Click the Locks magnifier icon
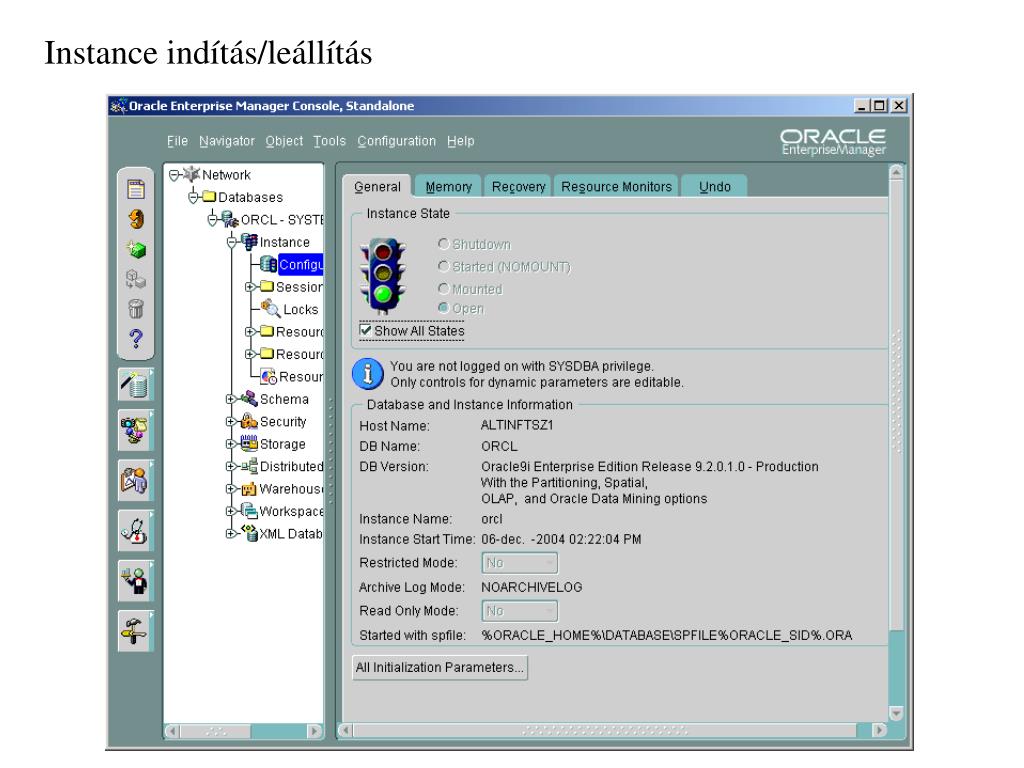Image resolution: width=1024 pixels, height=768 pixels. (x=270, y=308)
